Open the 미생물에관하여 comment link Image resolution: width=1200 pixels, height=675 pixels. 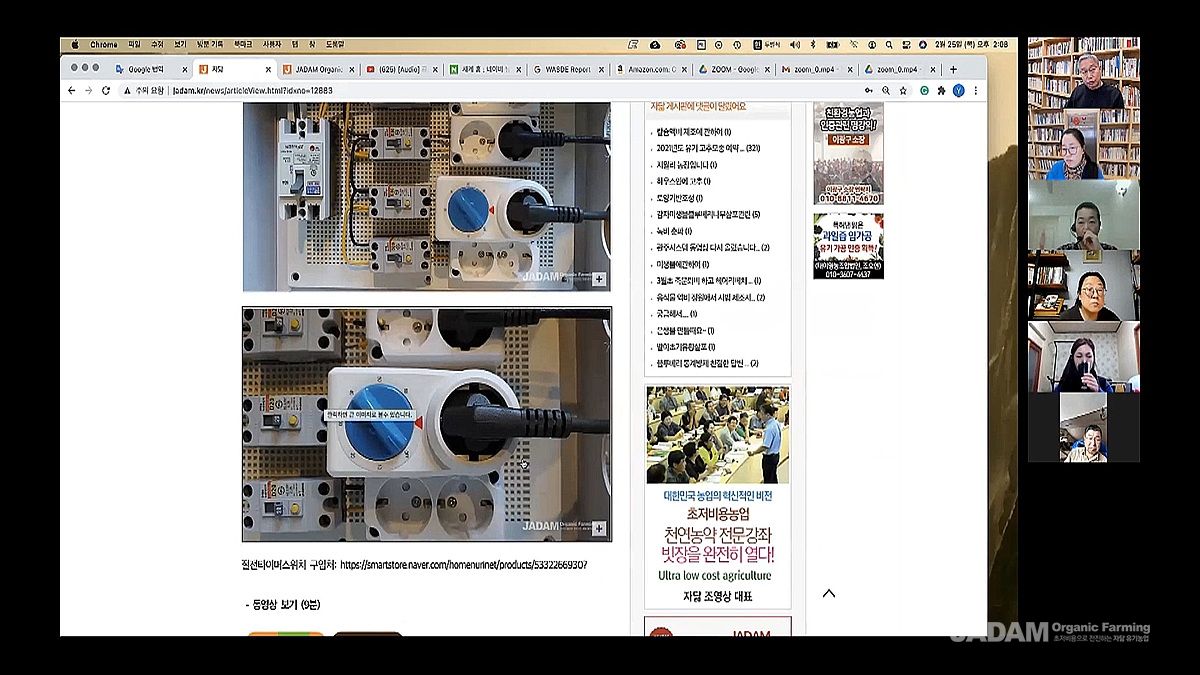tap(682, 264)
